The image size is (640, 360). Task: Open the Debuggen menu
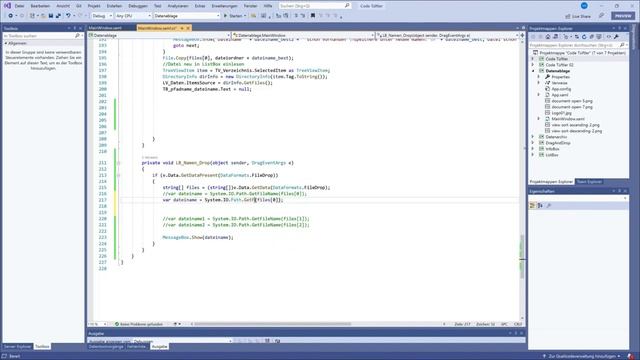(x=138, y=6)
